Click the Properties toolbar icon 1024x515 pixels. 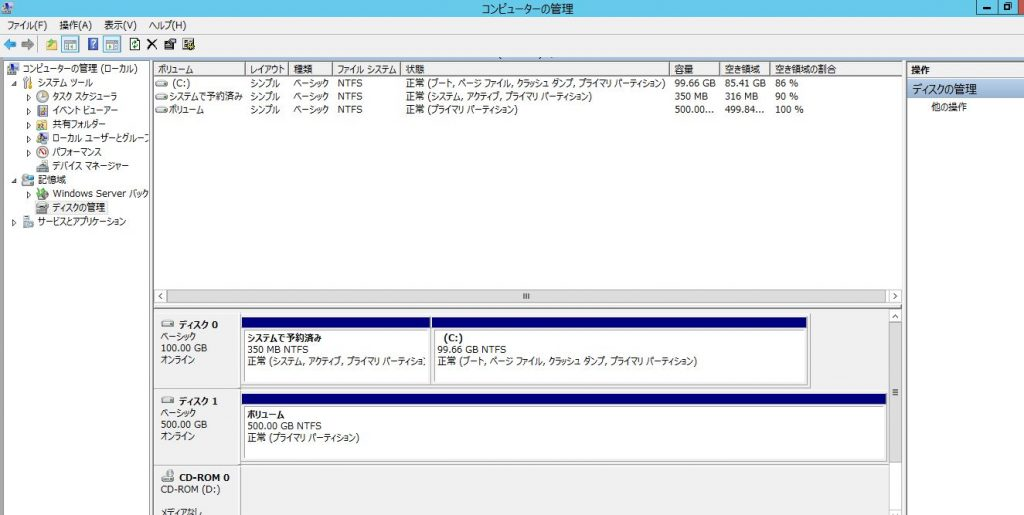click(x=170, y=44)
